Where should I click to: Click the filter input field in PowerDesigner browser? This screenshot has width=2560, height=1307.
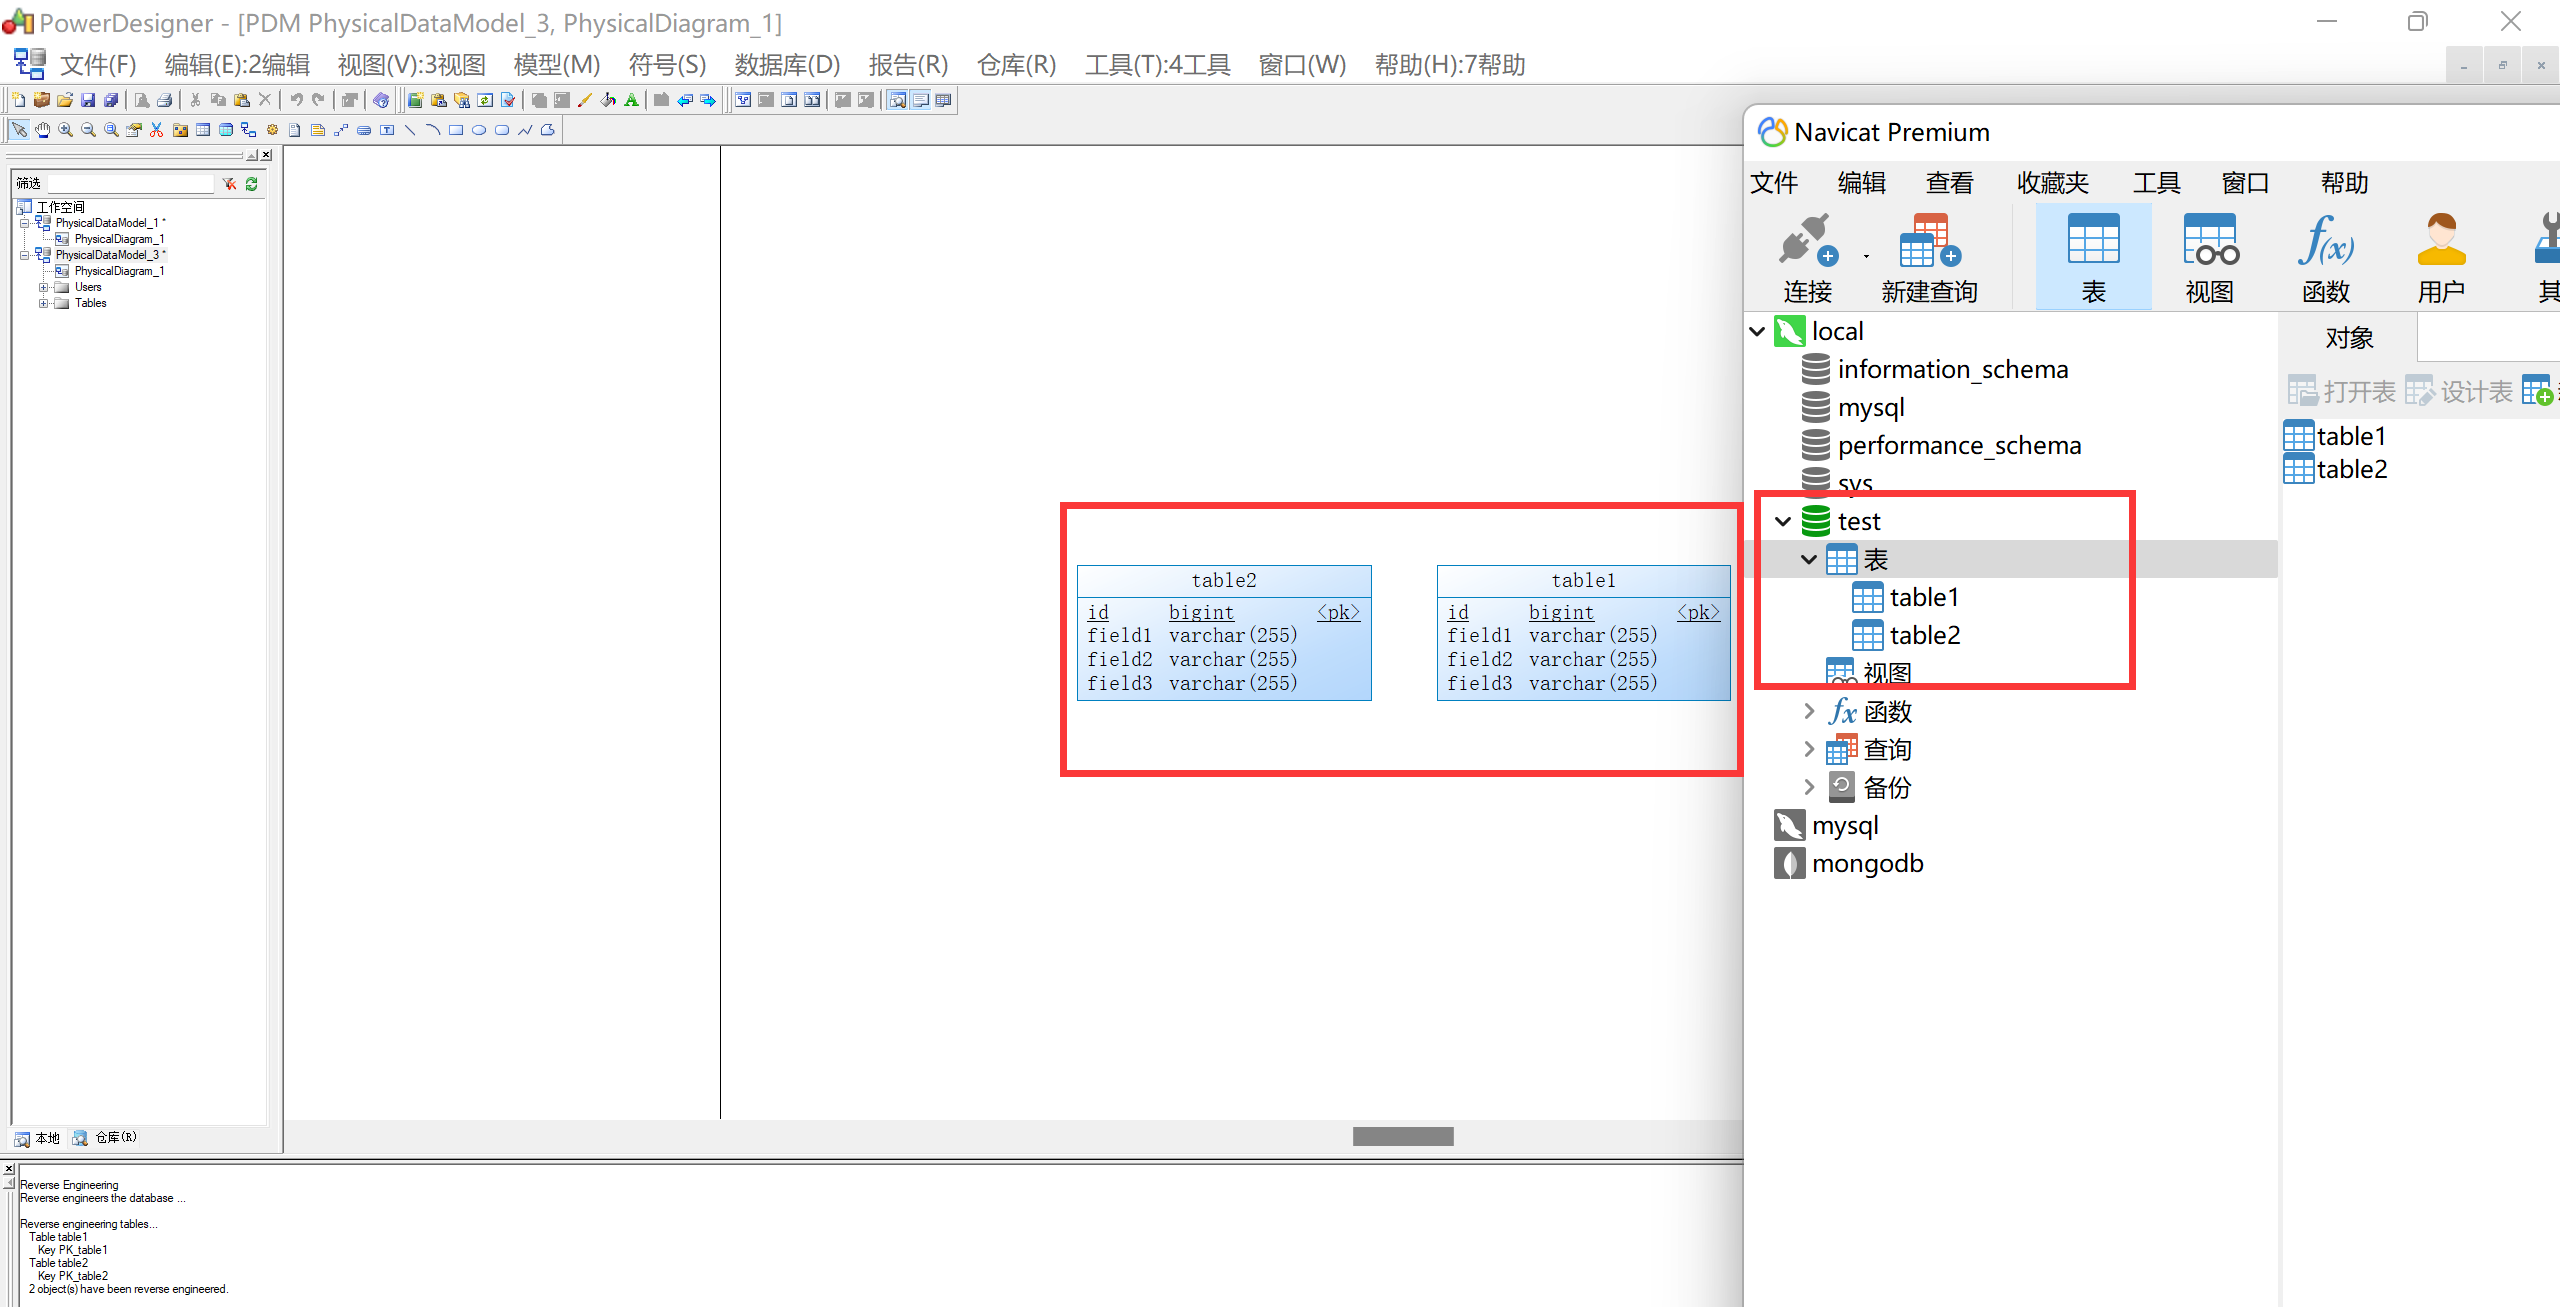click(x=129, y=183)
